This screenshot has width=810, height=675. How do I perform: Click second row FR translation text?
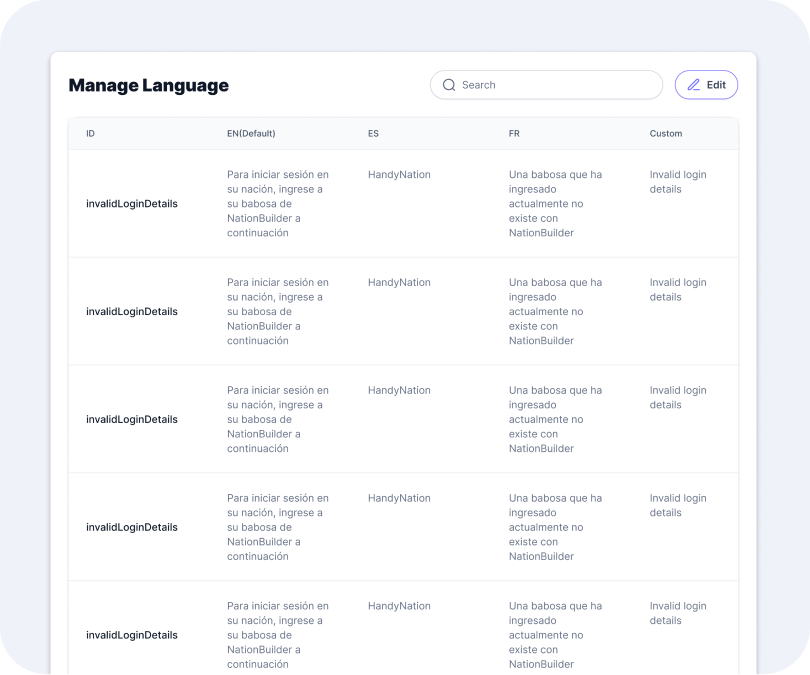coord(555,311)
